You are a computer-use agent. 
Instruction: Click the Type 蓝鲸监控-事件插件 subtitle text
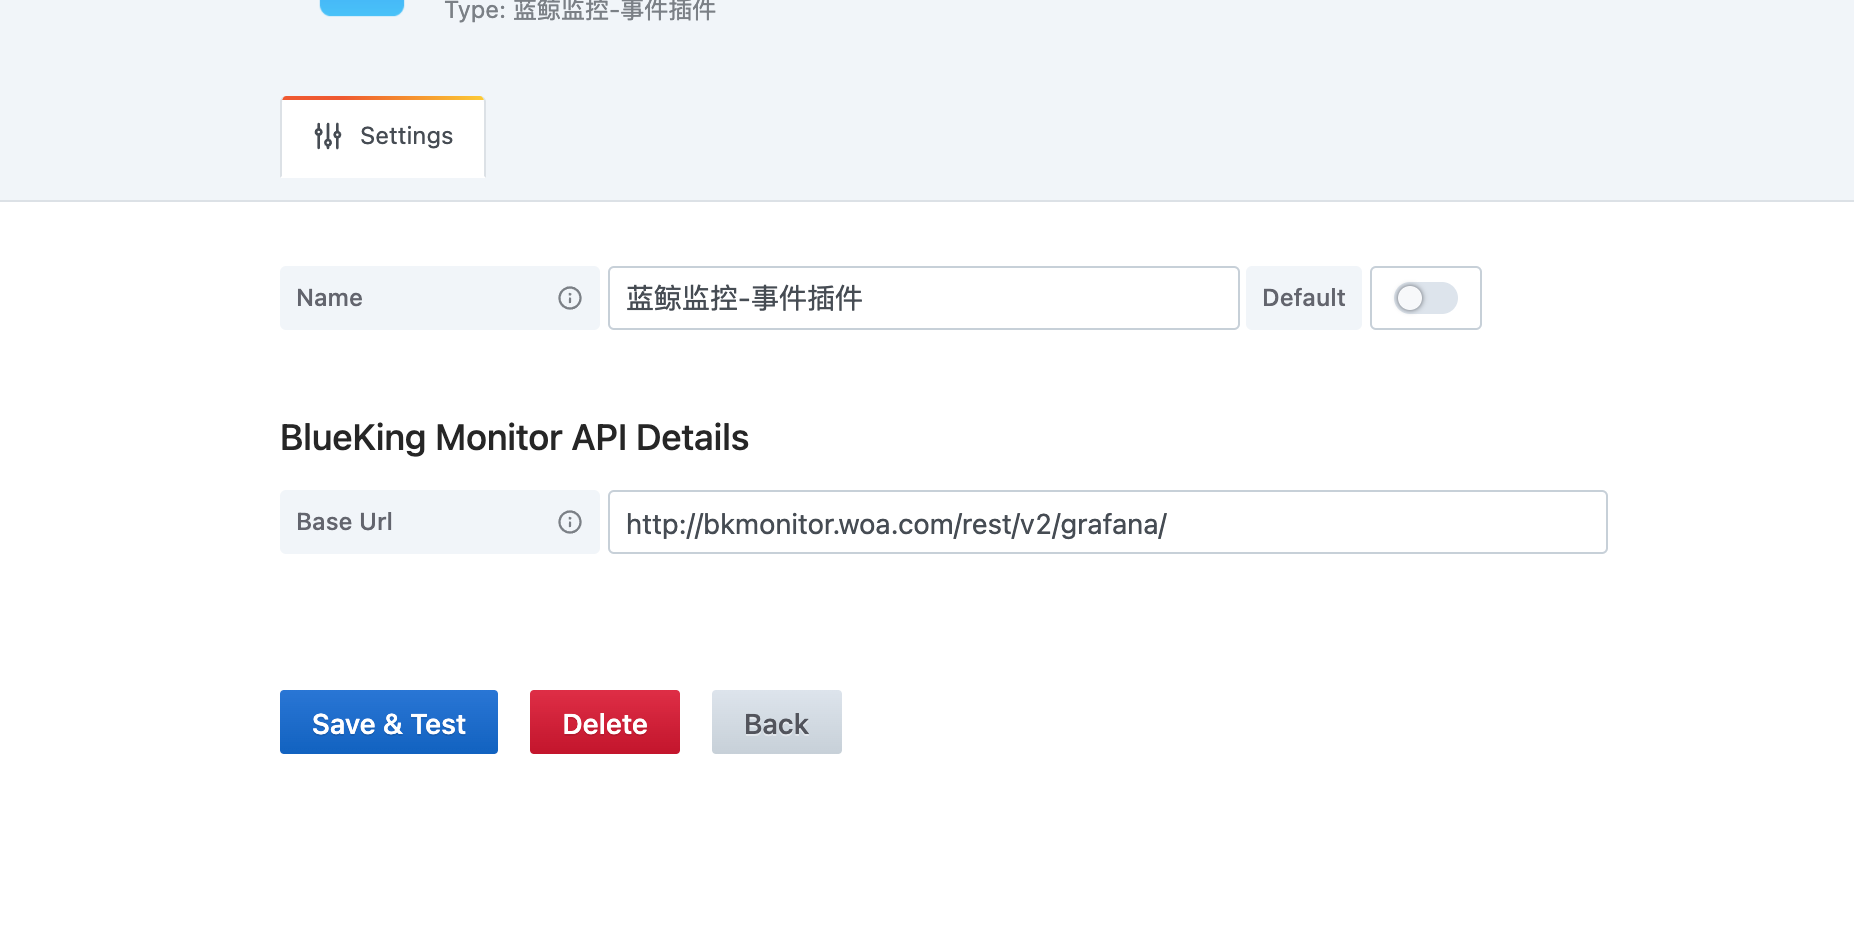click(x=580, y=11)
